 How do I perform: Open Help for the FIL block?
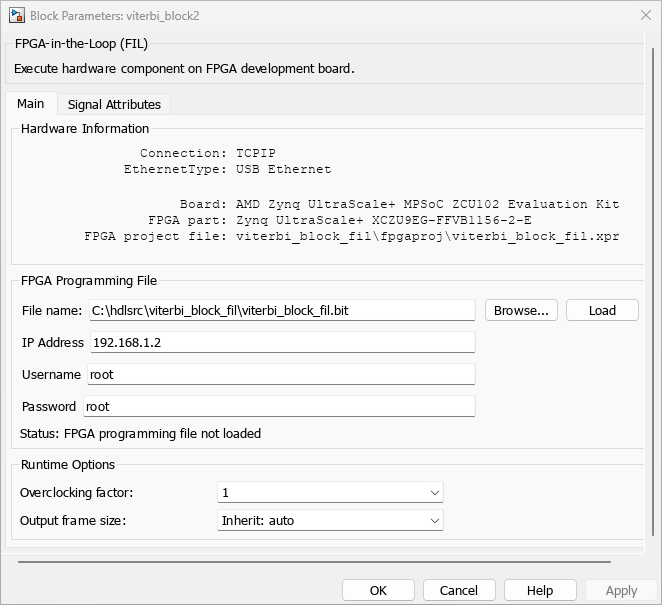(540, 590)
